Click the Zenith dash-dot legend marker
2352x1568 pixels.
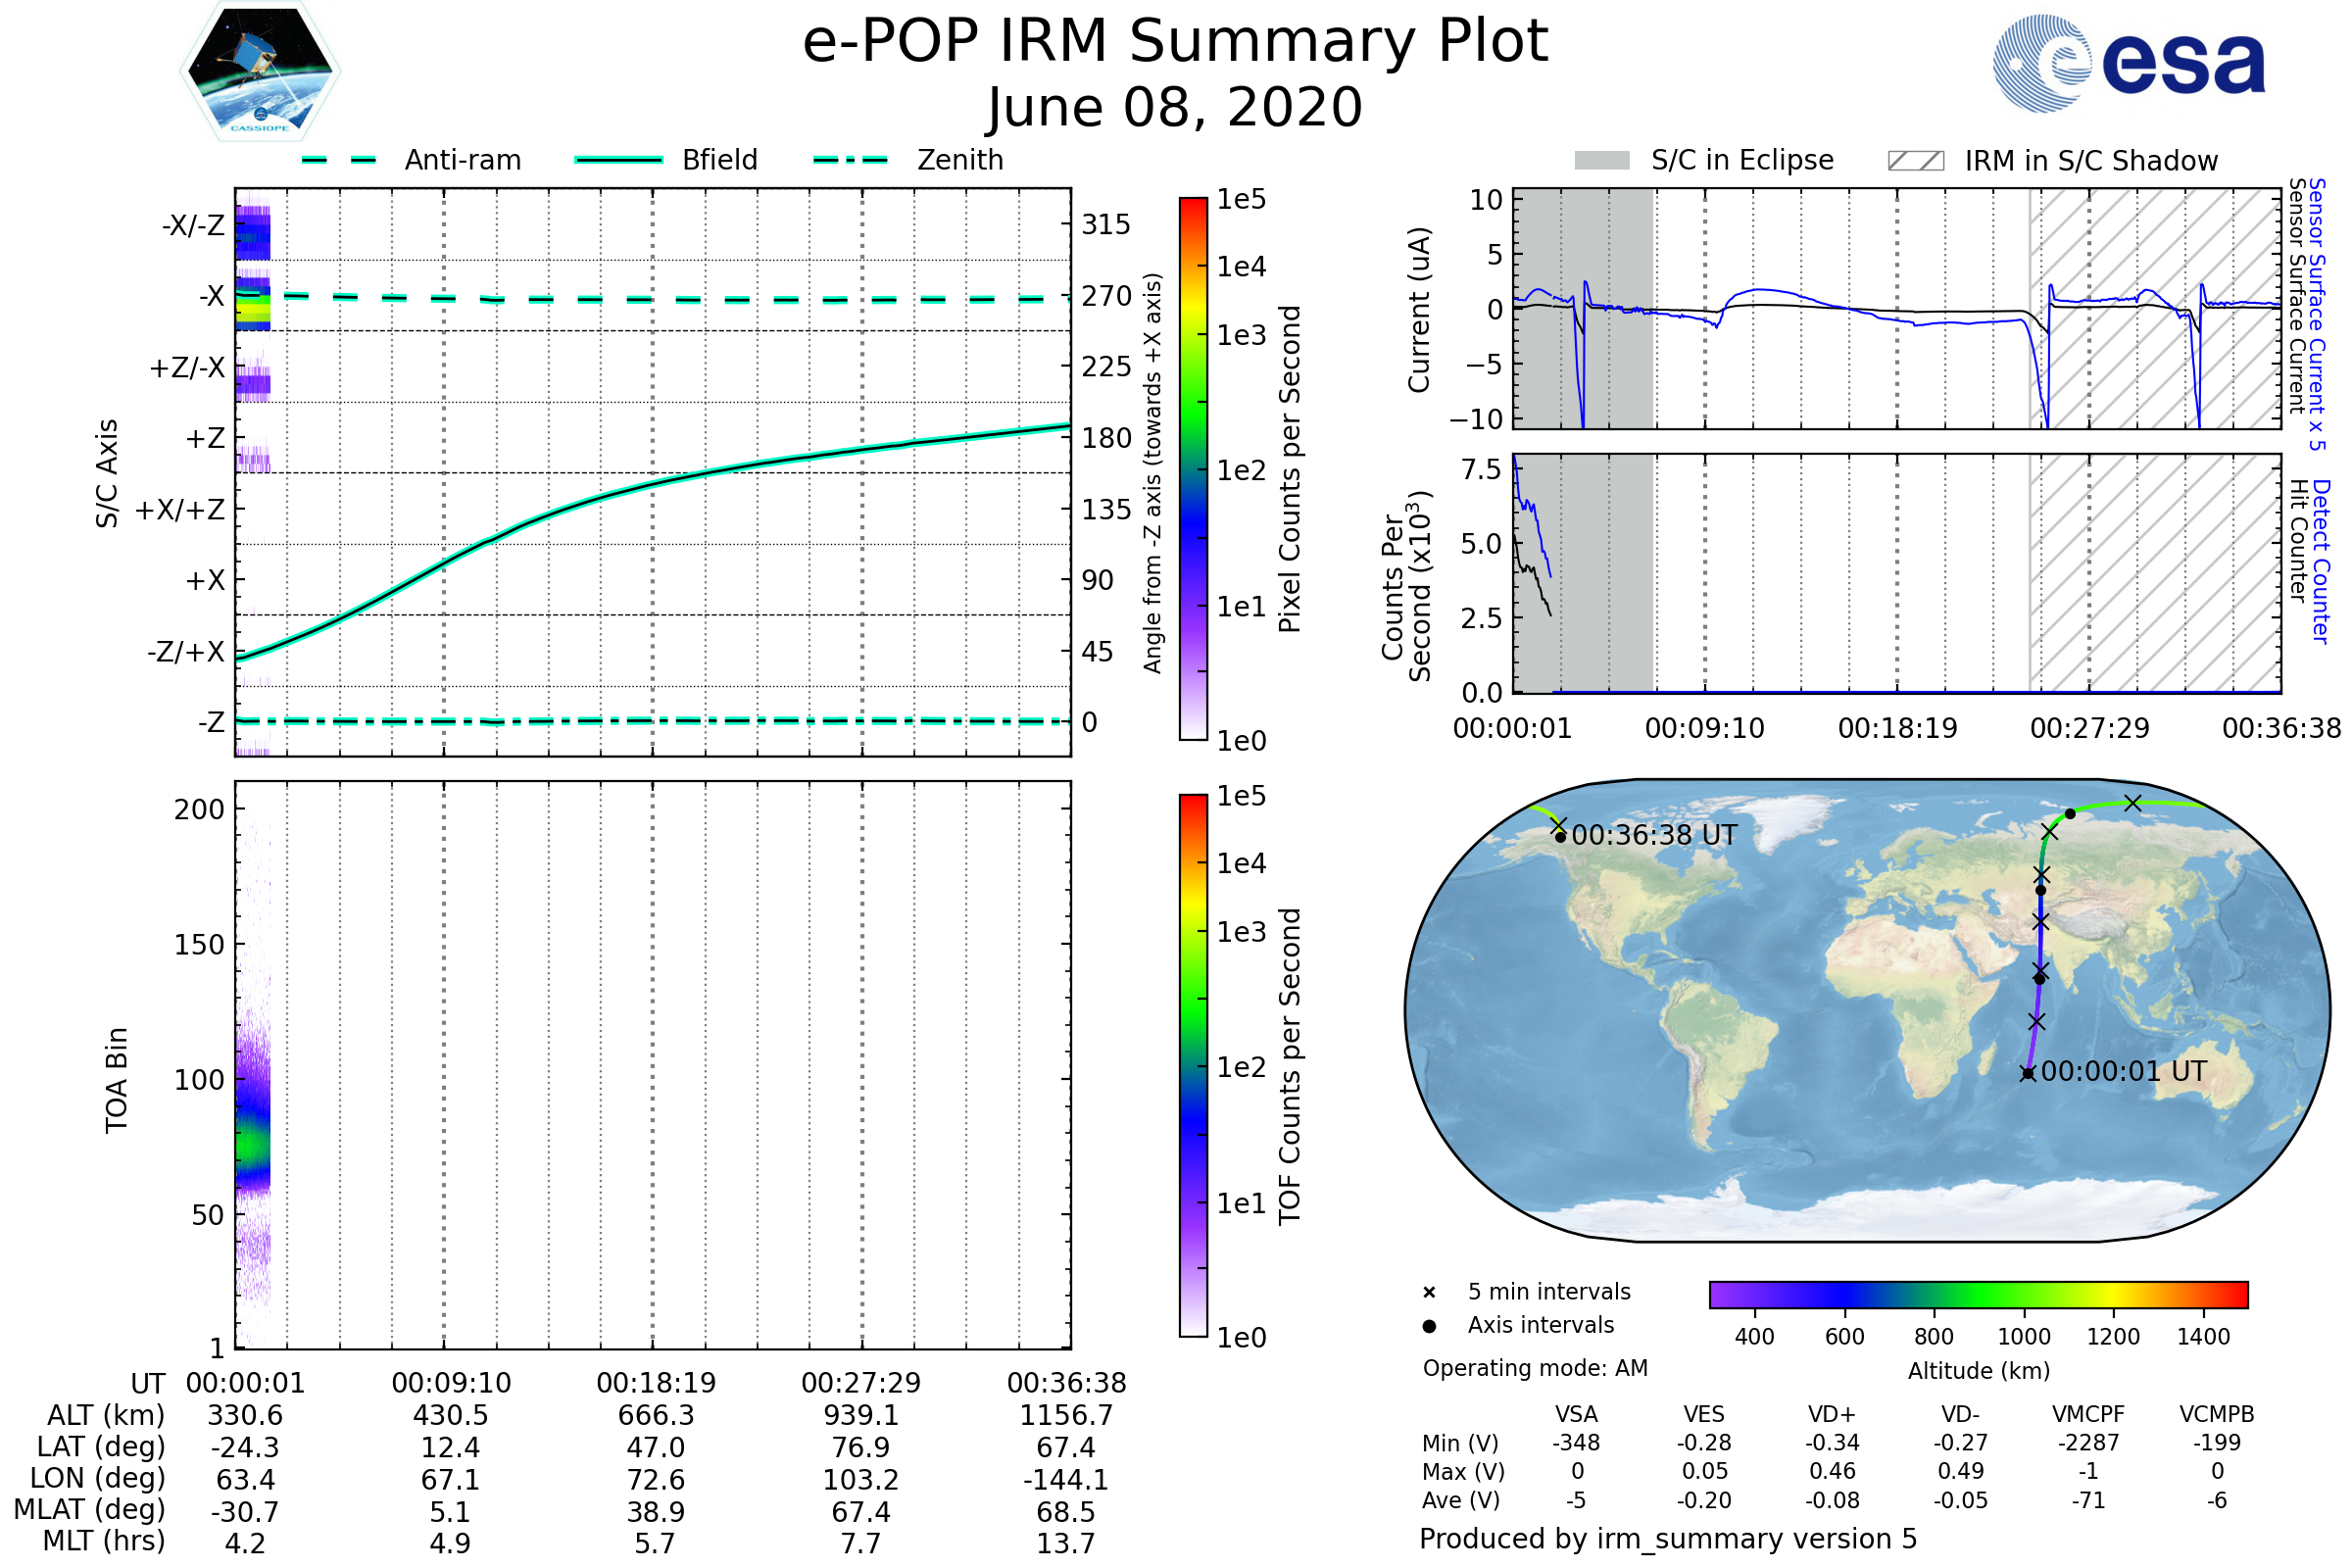point(850,160)
